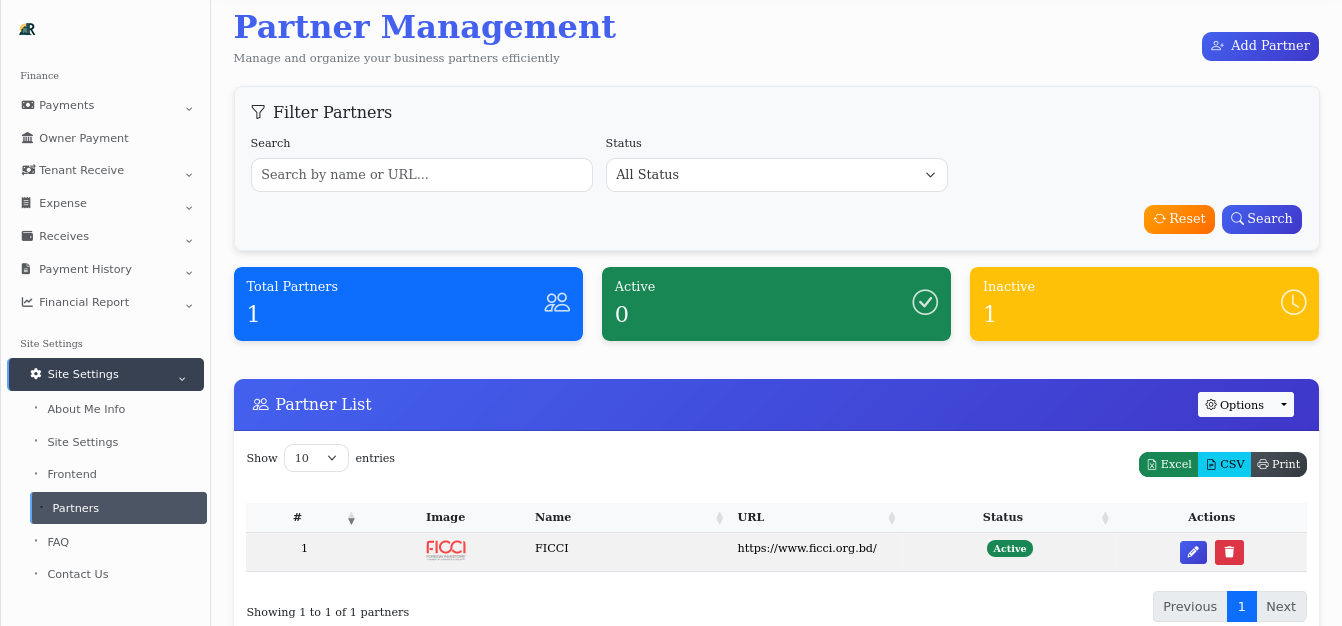Click the Search partners input field

click(x=421, y=175)
